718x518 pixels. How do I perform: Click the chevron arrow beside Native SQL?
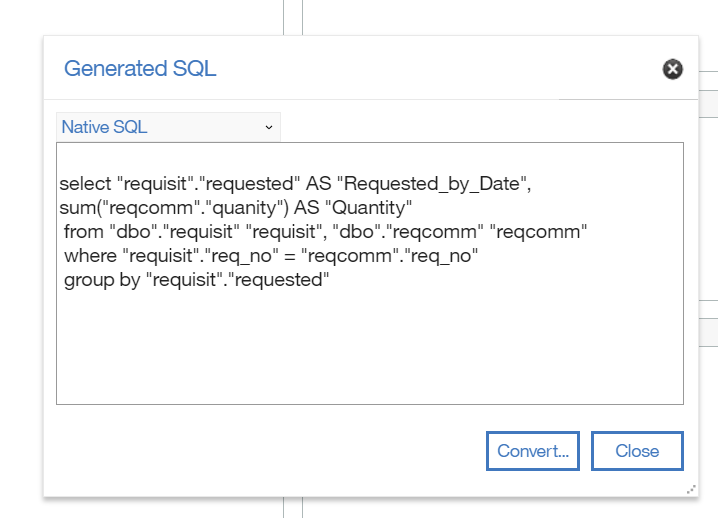(269, 127)
